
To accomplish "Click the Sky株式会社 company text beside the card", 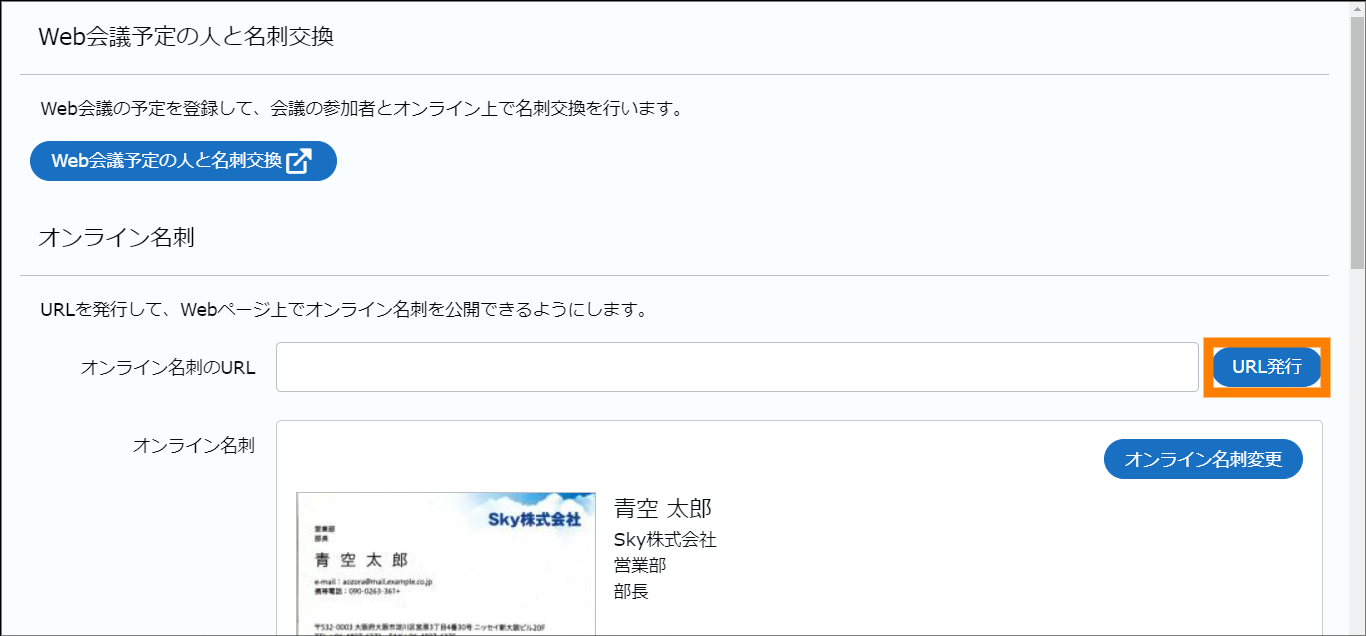I will [665, 540].
